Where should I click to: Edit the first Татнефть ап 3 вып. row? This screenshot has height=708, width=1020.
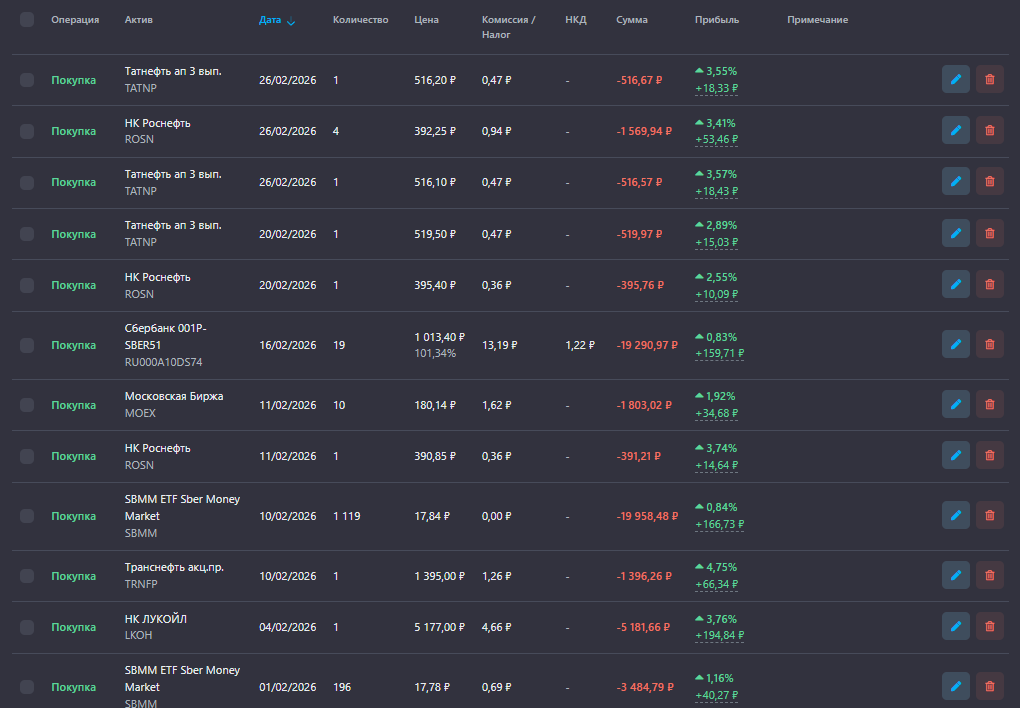pos(955,80)
